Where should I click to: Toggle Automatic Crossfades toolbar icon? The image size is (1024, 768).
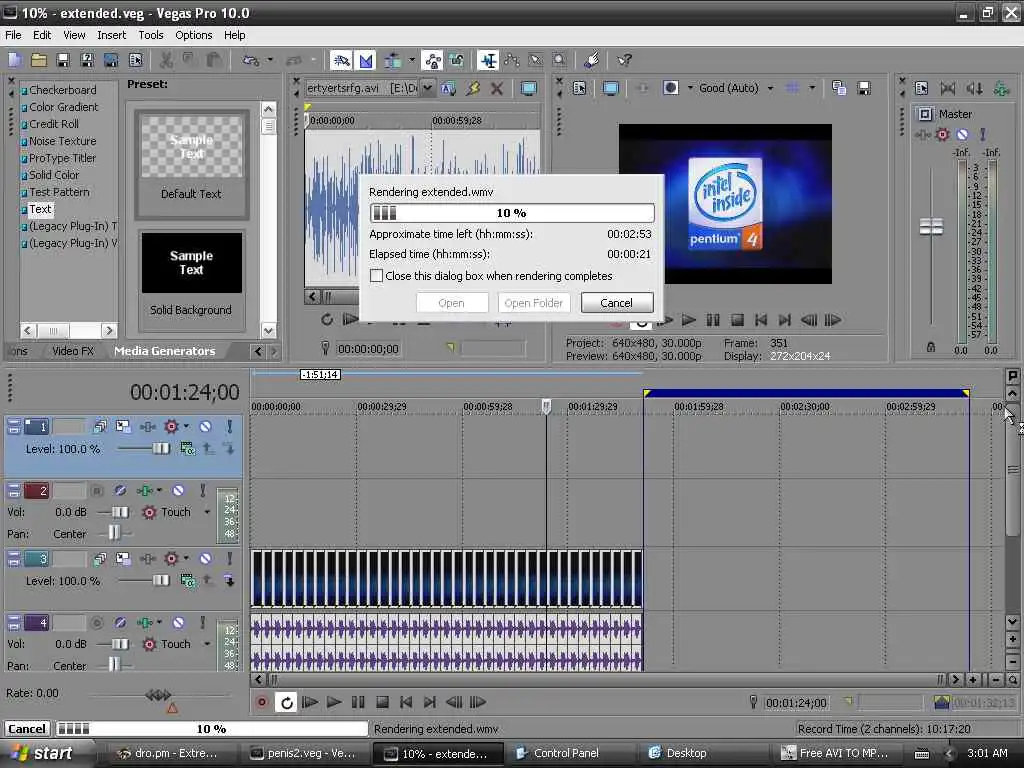[x=366, y=61]
